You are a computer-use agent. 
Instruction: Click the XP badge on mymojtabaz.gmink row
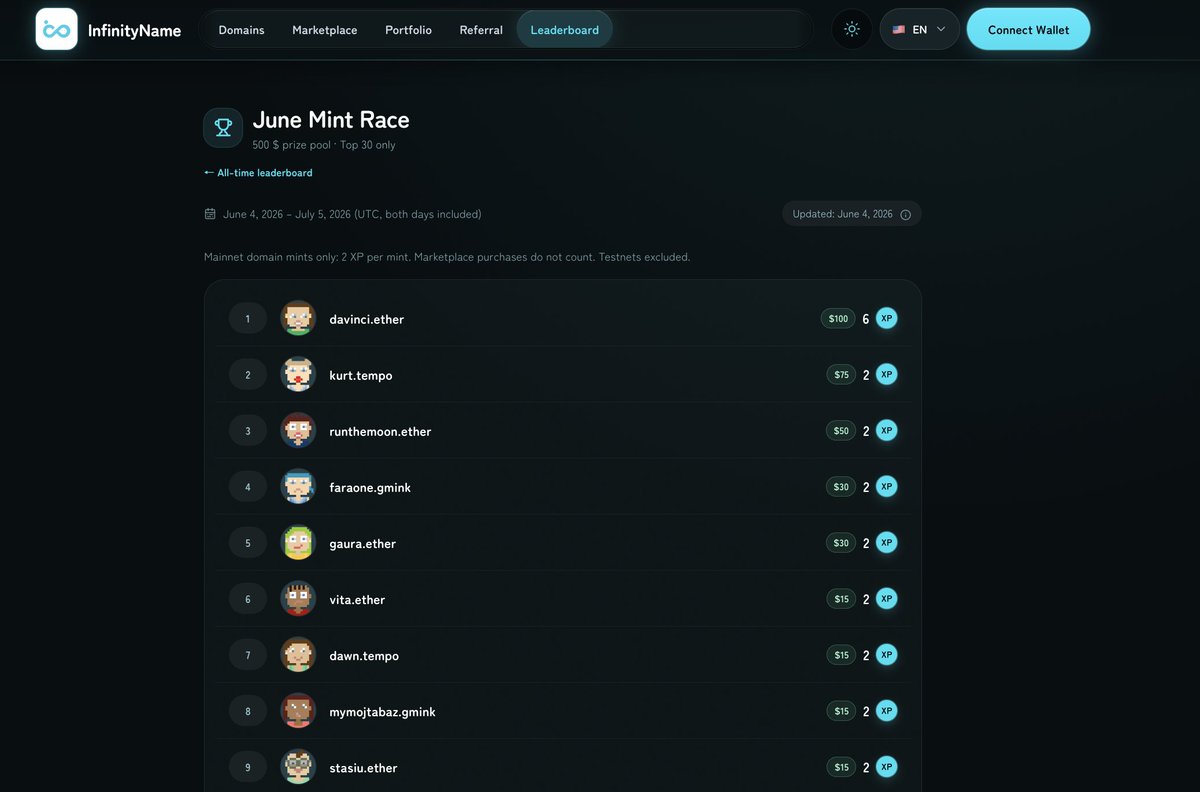coord(886,710)
